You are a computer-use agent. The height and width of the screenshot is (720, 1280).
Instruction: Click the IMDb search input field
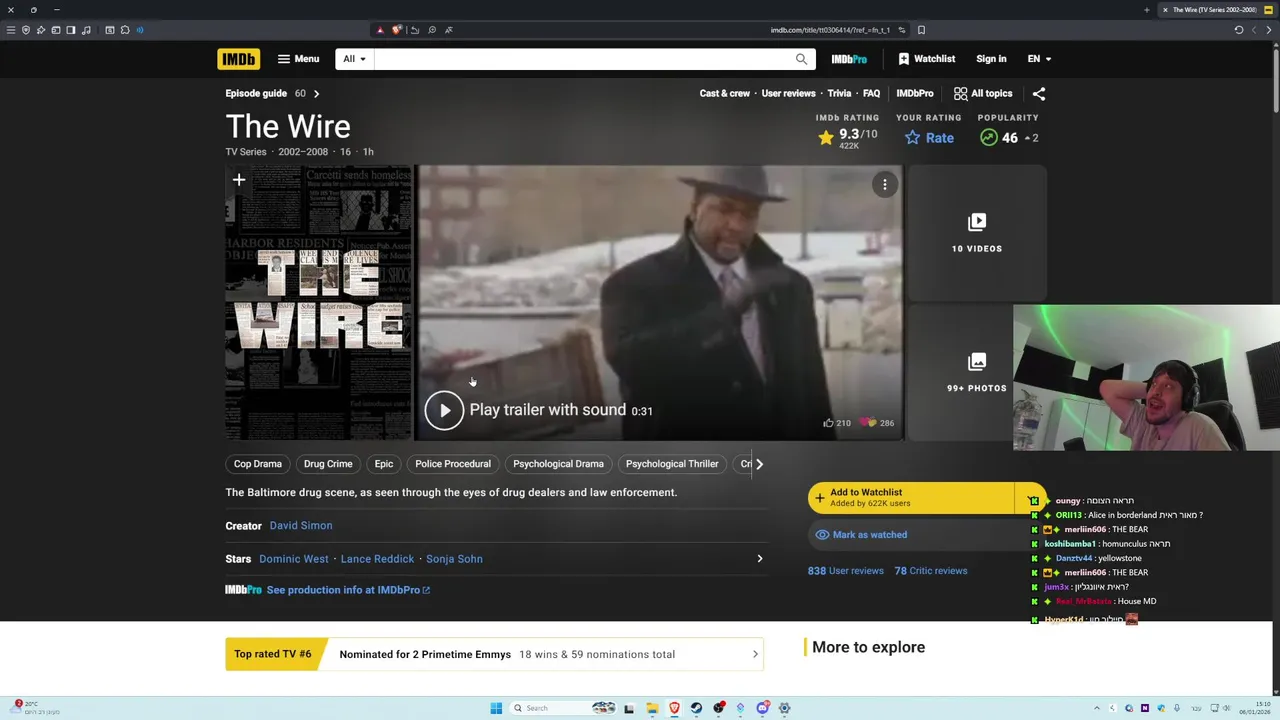point(583,59)
